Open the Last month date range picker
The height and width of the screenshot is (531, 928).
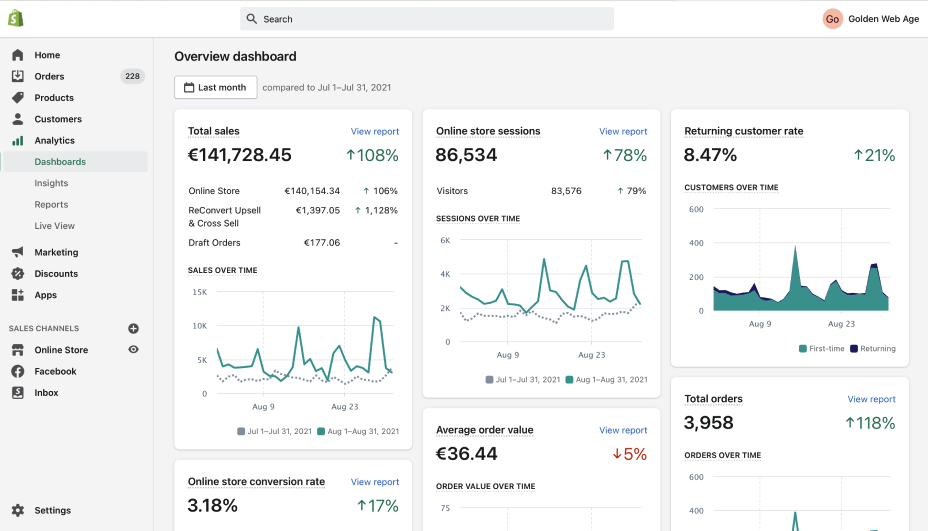[x=215, y=87]
